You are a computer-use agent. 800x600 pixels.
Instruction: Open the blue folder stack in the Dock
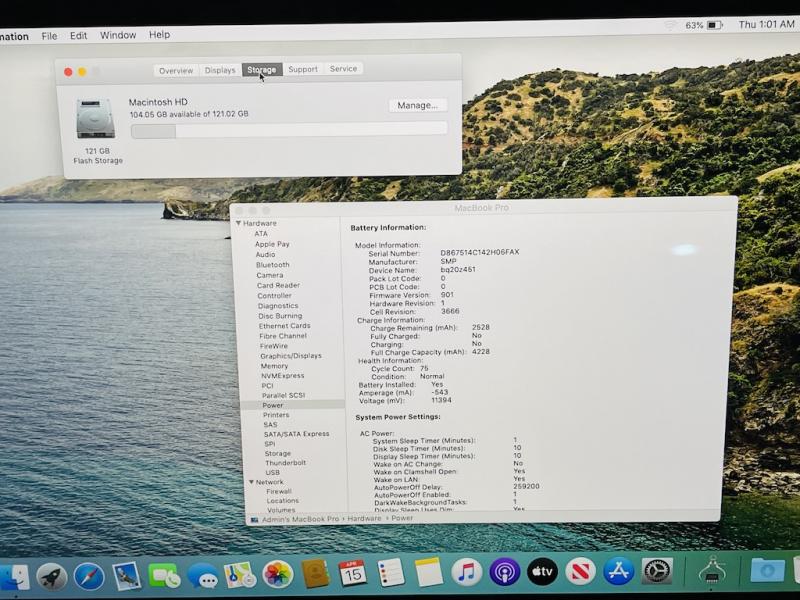(767, 570)
